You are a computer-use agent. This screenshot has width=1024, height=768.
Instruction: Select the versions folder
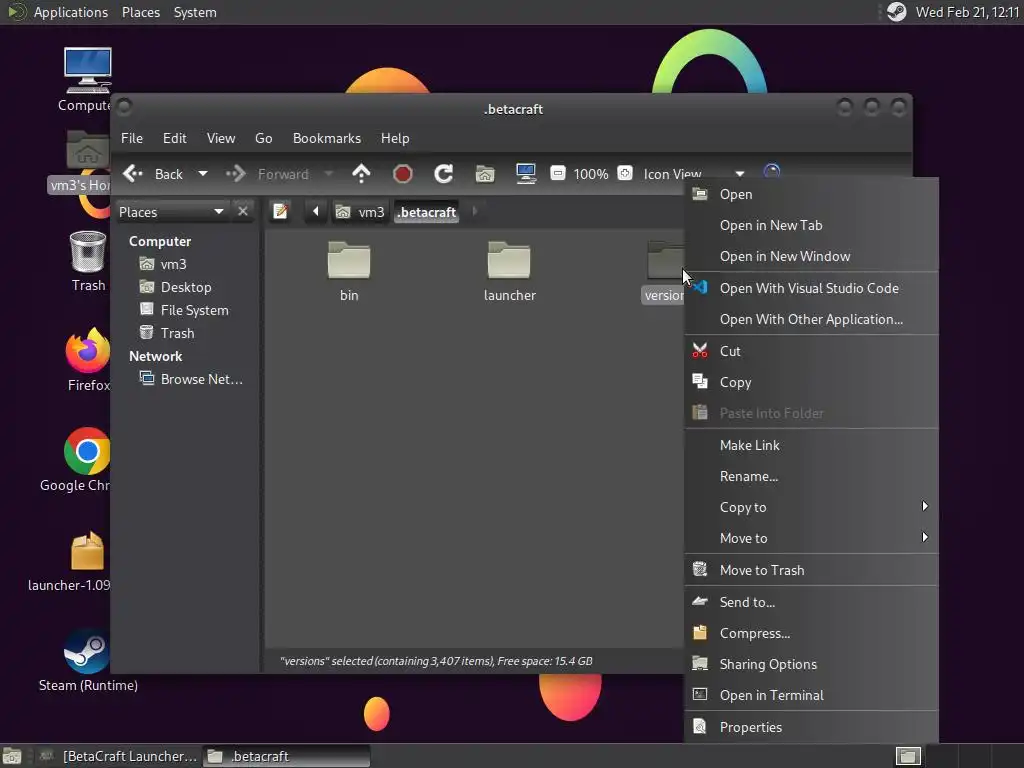(x=664, y=271)
